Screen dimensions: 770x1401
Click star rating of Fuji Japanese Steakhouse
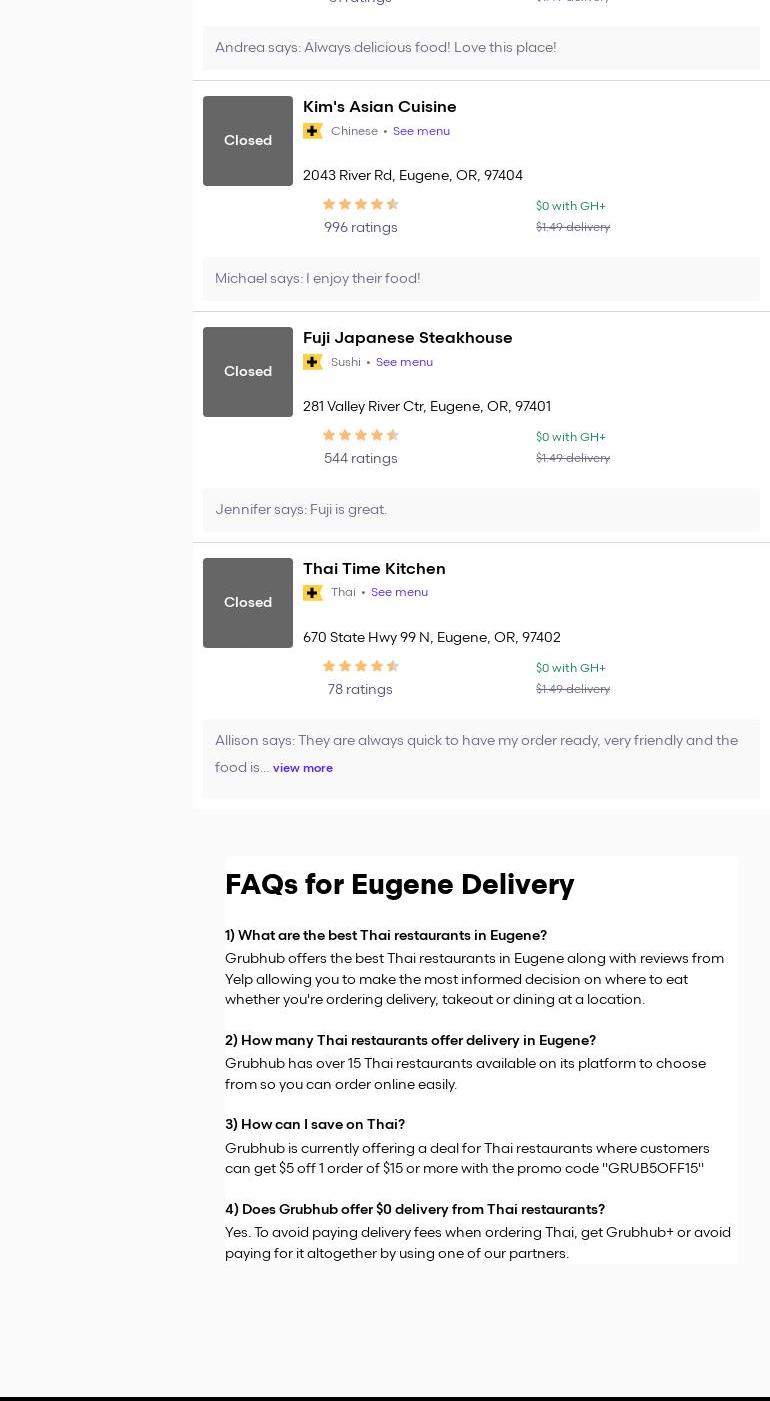(x=360, y=435)
